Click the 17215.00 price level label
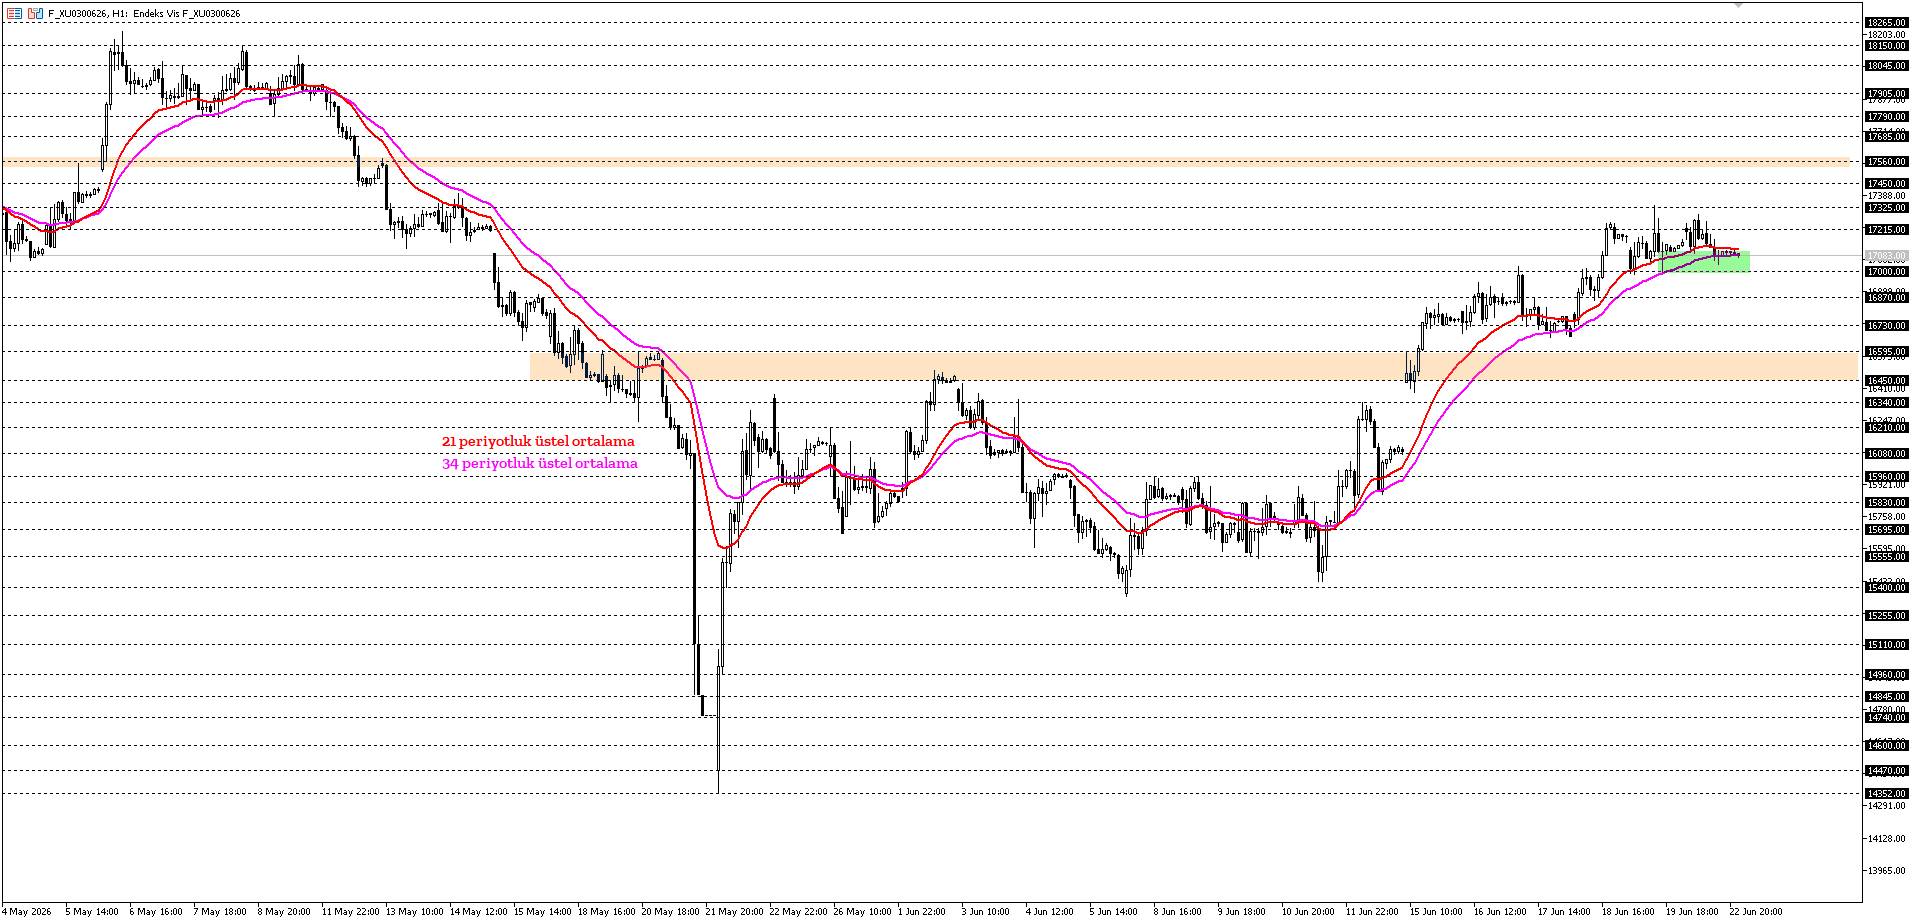 pos(1886,230)
